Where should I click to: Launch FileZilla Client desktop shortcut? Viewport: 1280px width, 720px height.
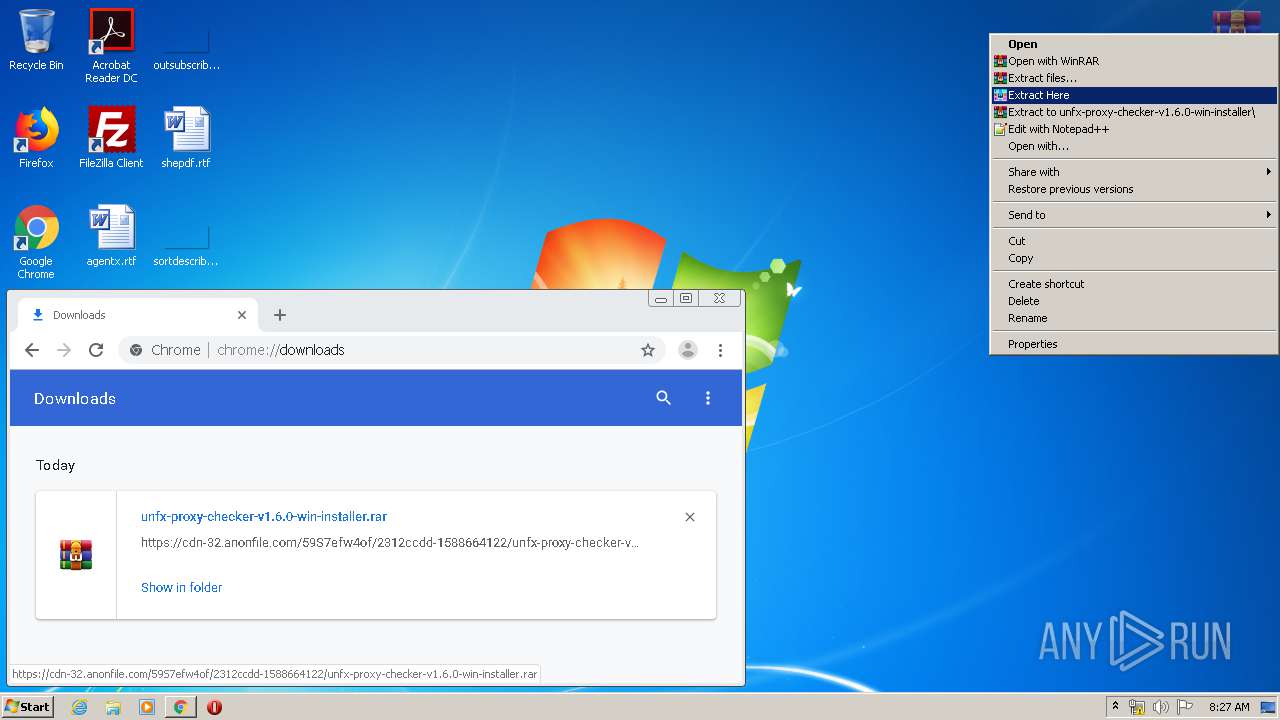pyautogui.click(x=111, y=138)
